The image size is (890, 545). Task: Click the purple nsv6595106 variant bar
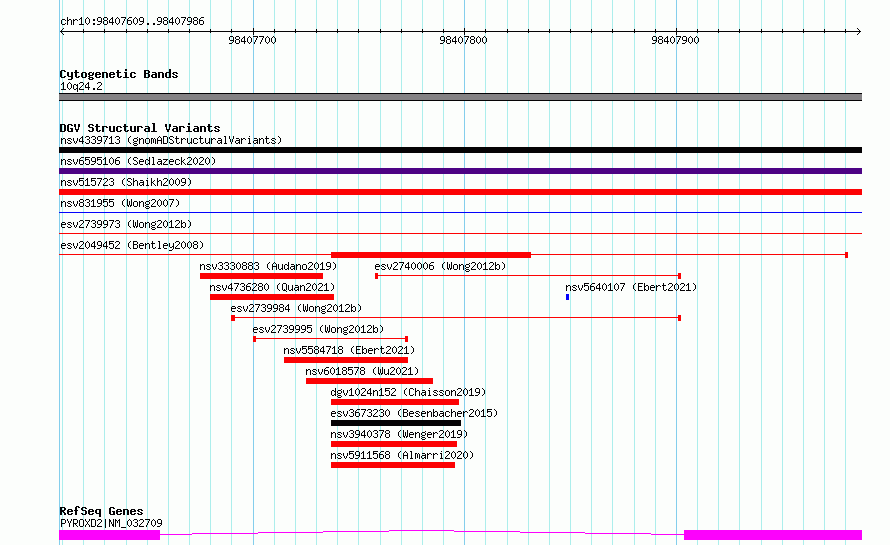[x=460, y=171]
